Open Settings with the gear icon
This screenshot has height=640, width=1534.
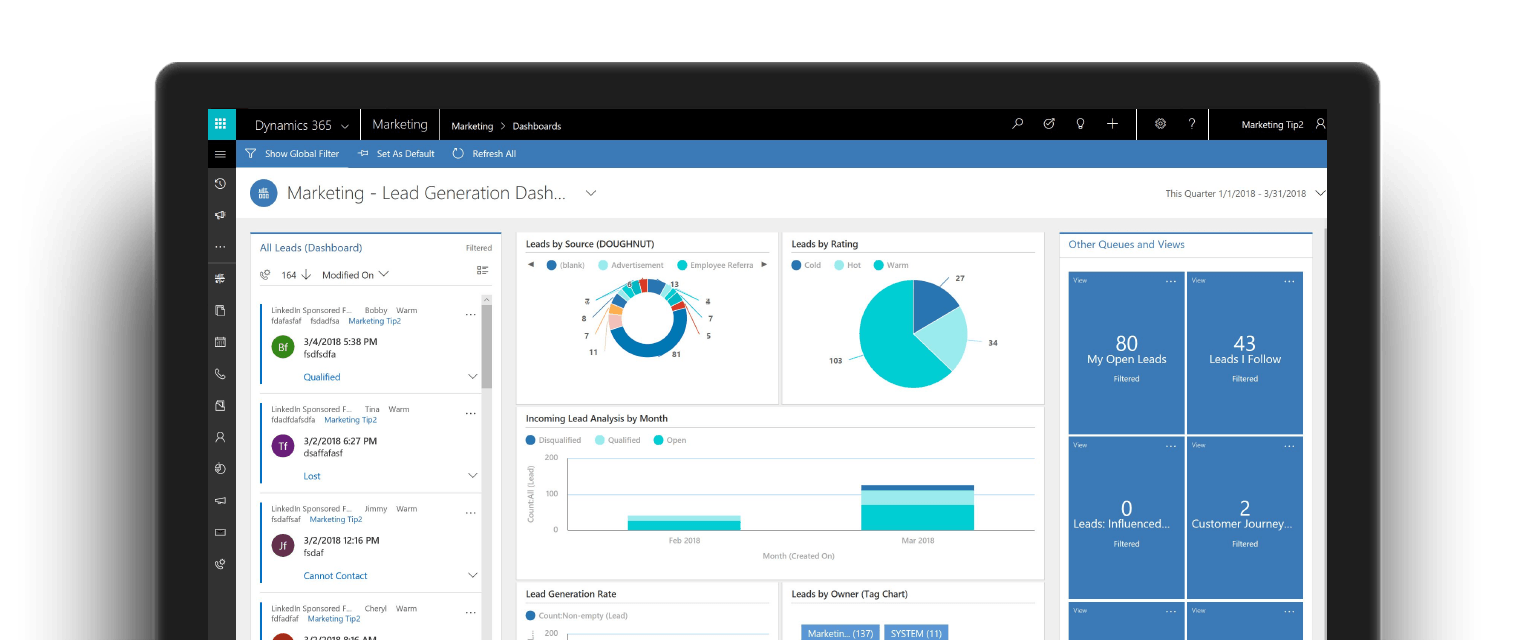1160,123
